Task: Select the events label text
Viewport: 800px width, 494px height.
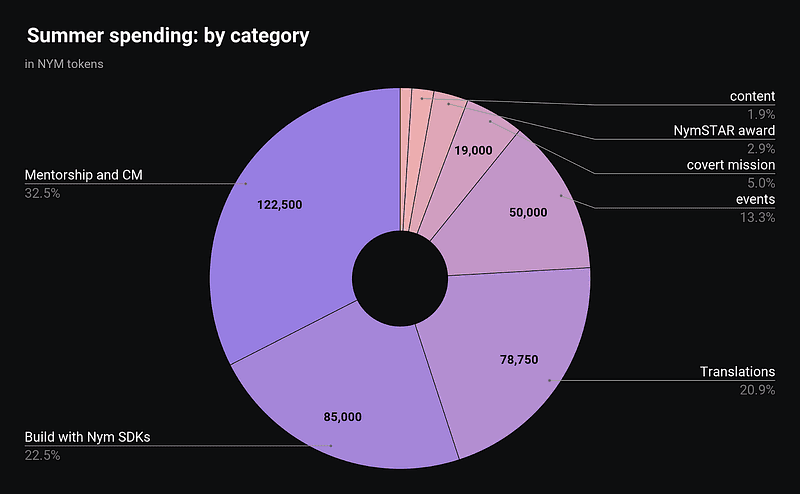Action: pyautogui.click(x=756, y=201)
